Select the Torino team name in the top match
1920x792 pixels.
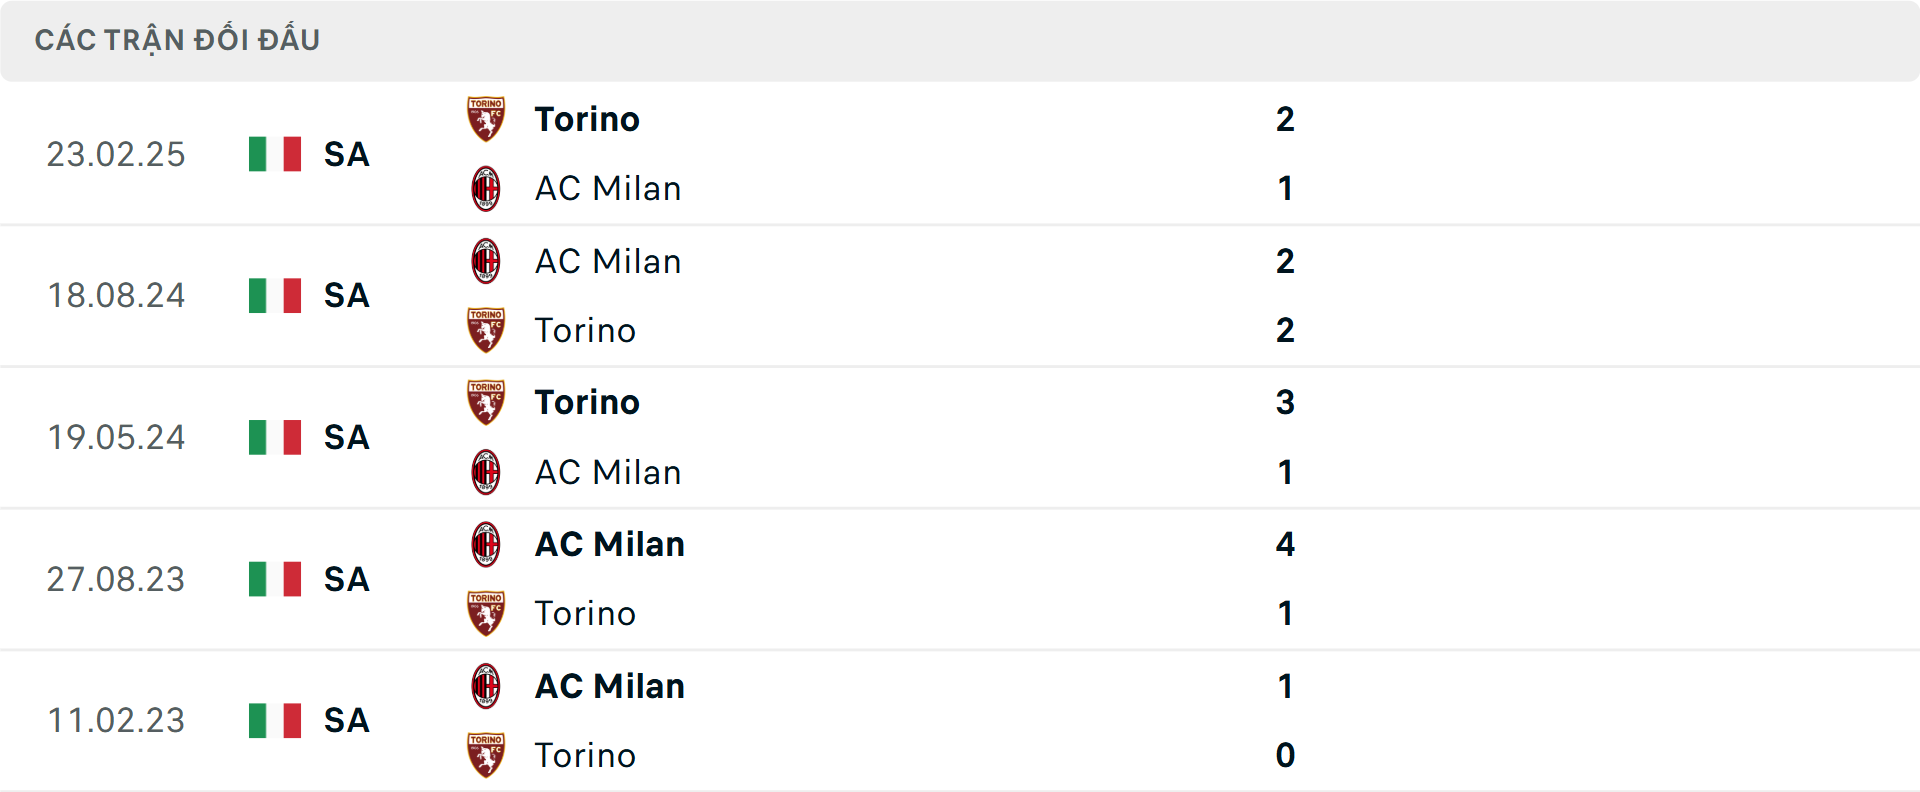(587, 119)
